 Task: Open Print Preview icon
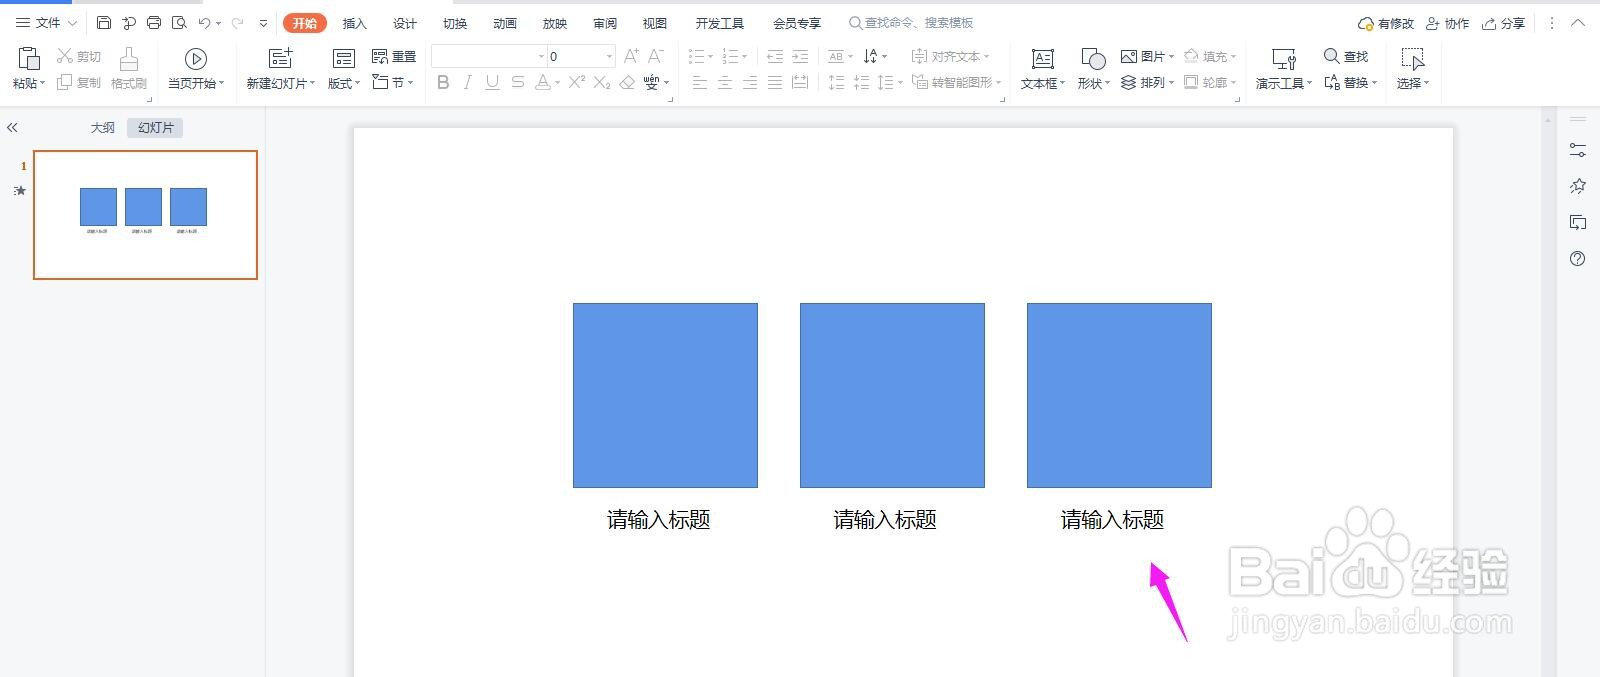tap(179, 22)
